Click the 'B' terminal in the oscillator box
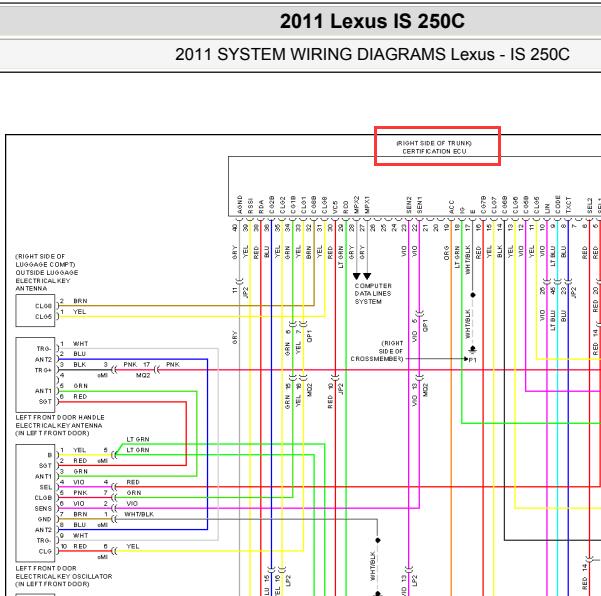This screenshot has height=596, width=601. click(49, 455)
